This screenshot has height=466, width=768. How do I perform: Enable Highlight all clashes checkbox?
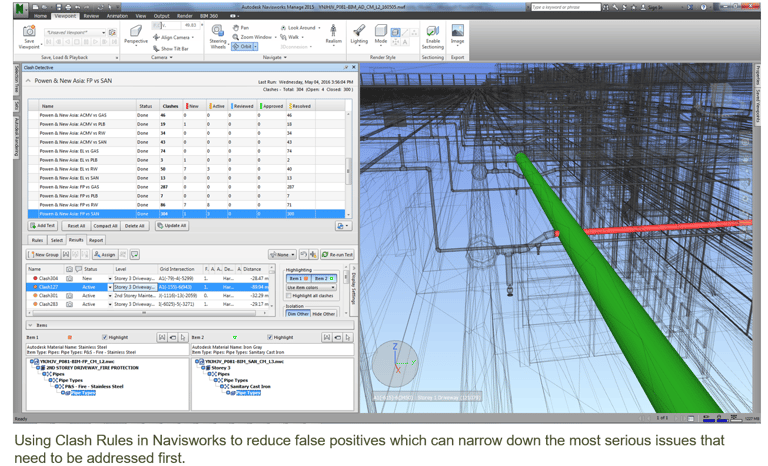(x=290, y=296)
